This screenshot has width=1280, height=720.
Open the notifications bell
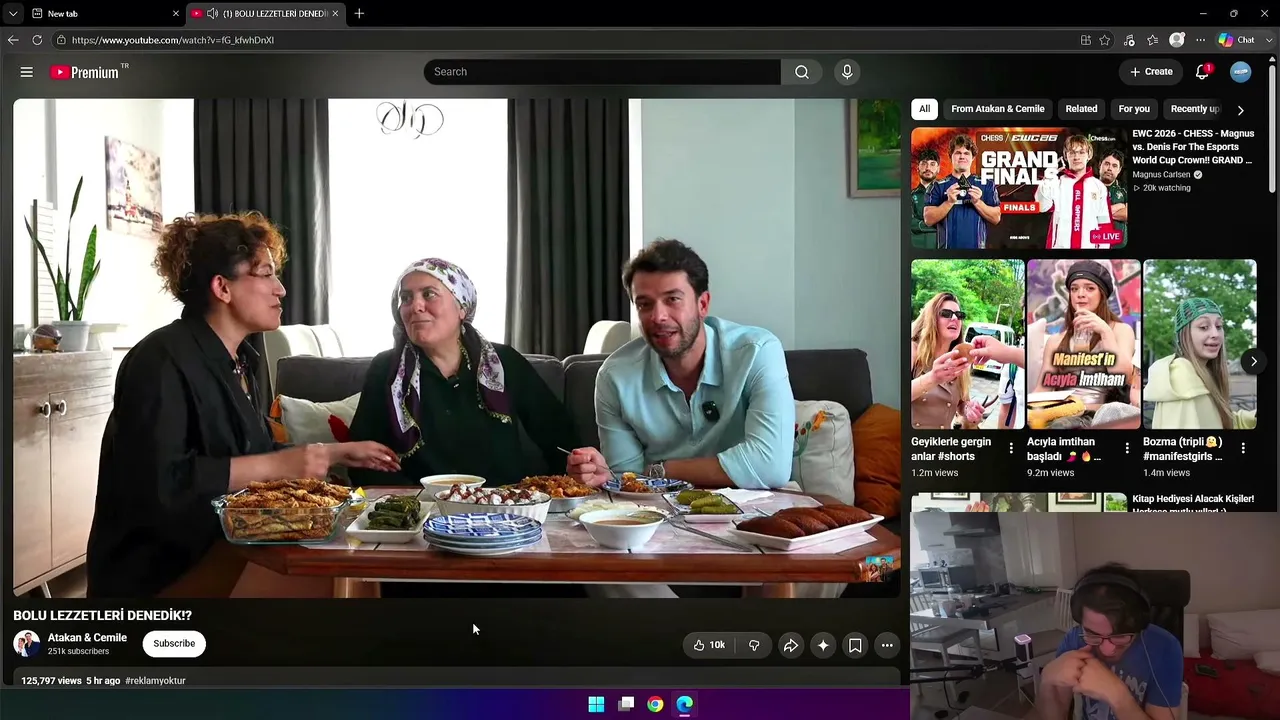click(x=1203, y=72)
